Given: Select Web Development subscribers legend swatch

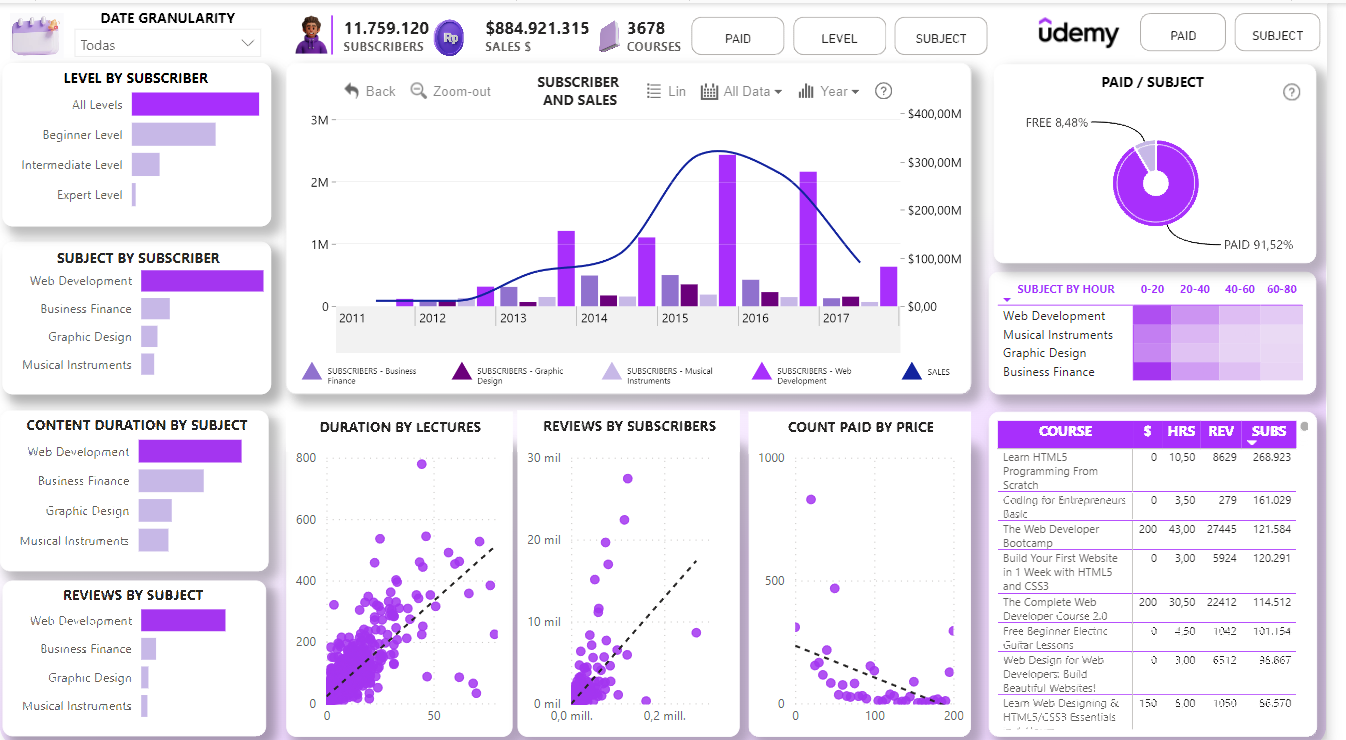Looking at the screenshot, I should tap(761, 372).
